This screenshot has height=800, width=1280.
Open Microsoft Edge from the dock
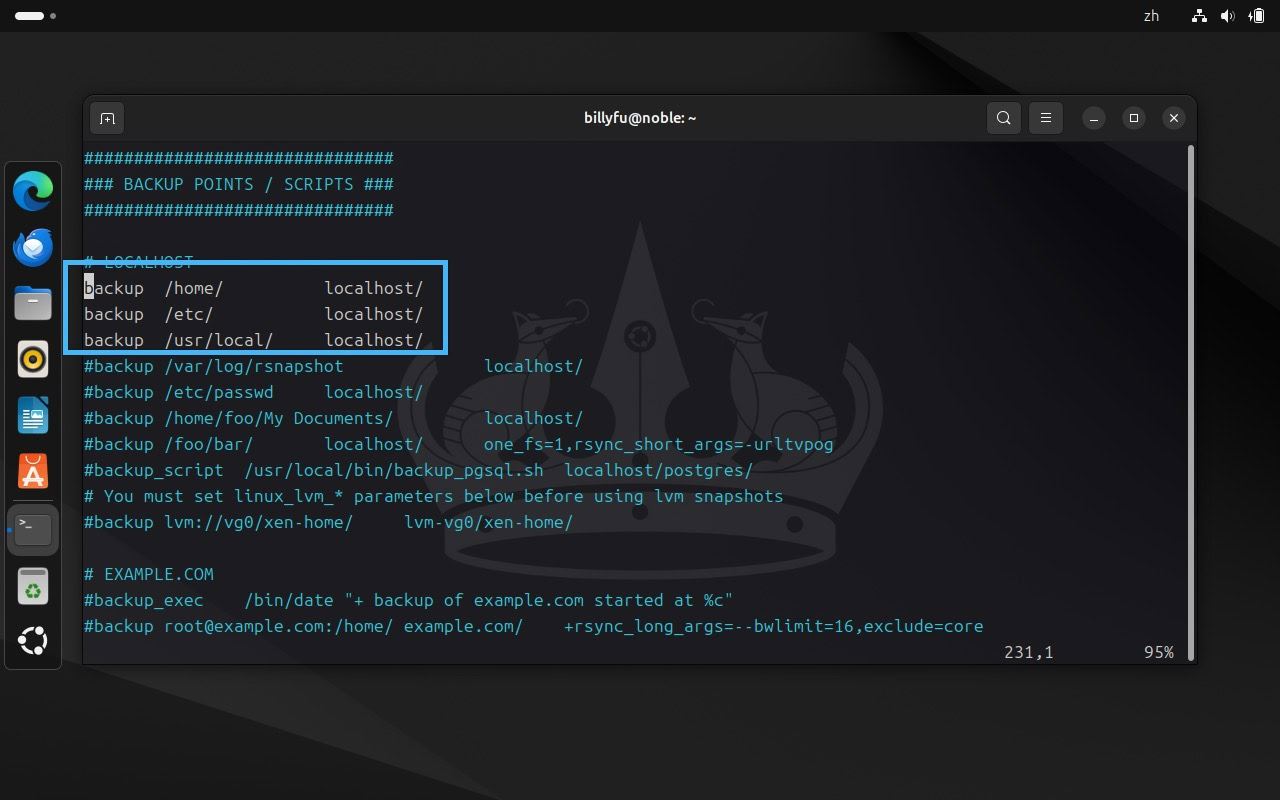(x=33, y=191)
